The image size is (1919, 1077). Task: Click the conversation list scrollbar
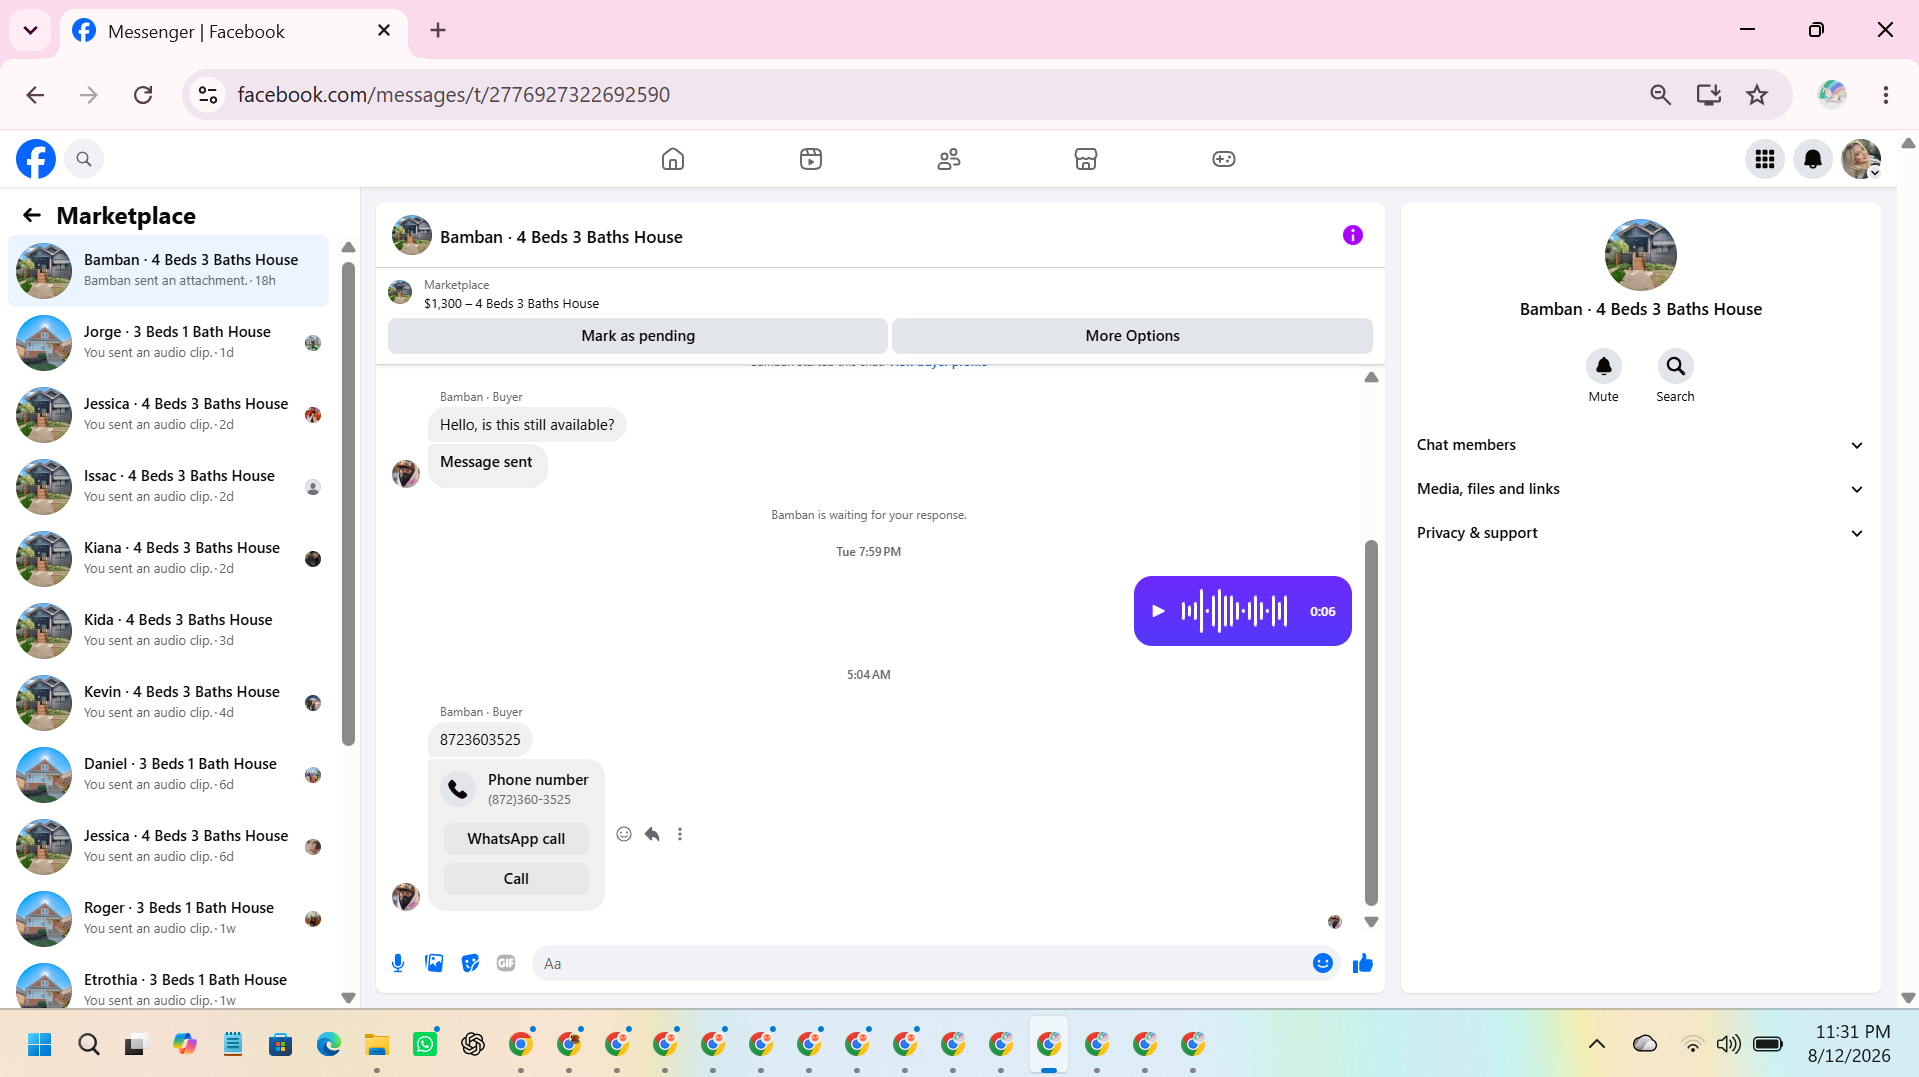(348, 504)
